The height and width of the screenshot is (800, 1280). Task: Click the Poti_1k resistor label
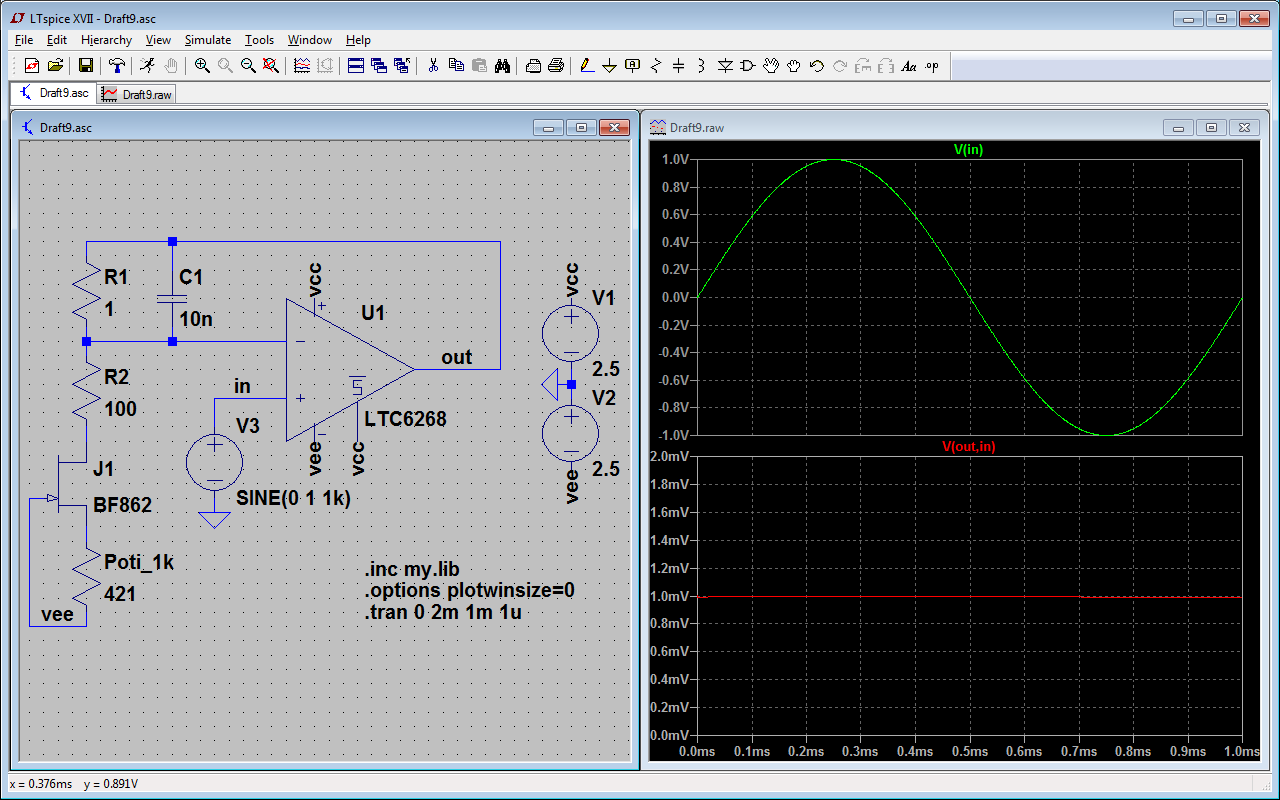pyautogui.click(x=139, y=562)
